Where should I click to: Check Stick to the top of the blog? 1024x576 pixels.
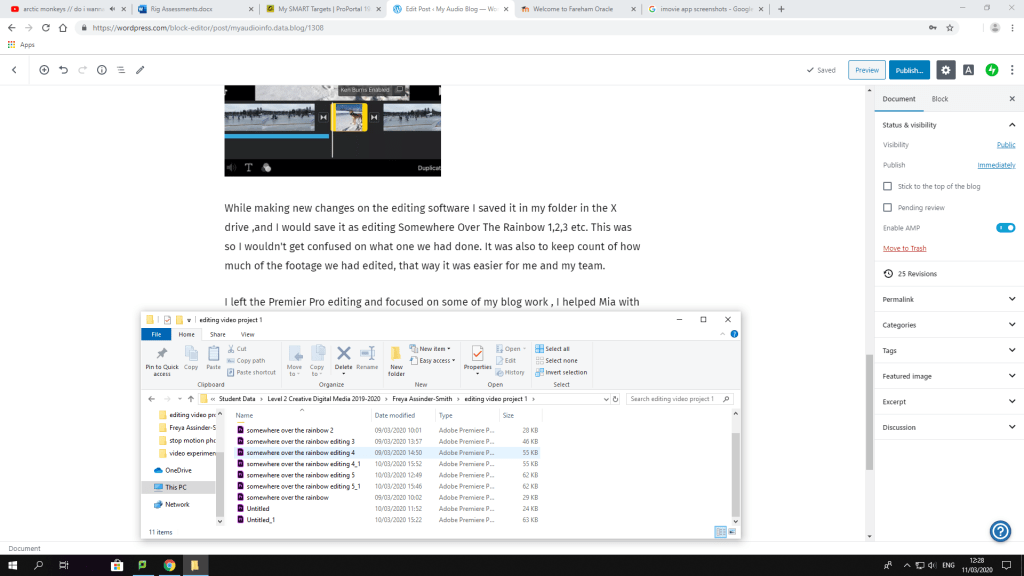coord(888,186)
